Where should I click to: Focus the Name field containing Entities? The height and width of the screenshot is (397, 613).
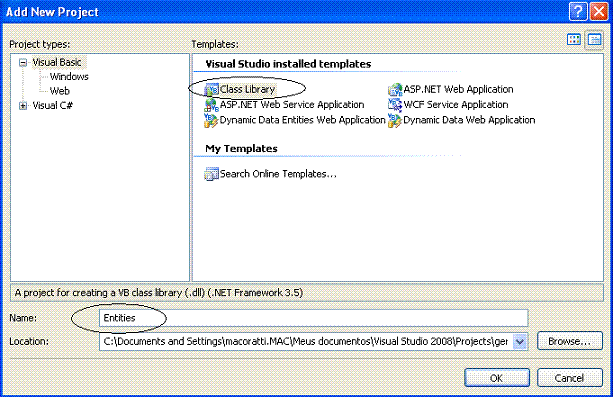(314, 318)
